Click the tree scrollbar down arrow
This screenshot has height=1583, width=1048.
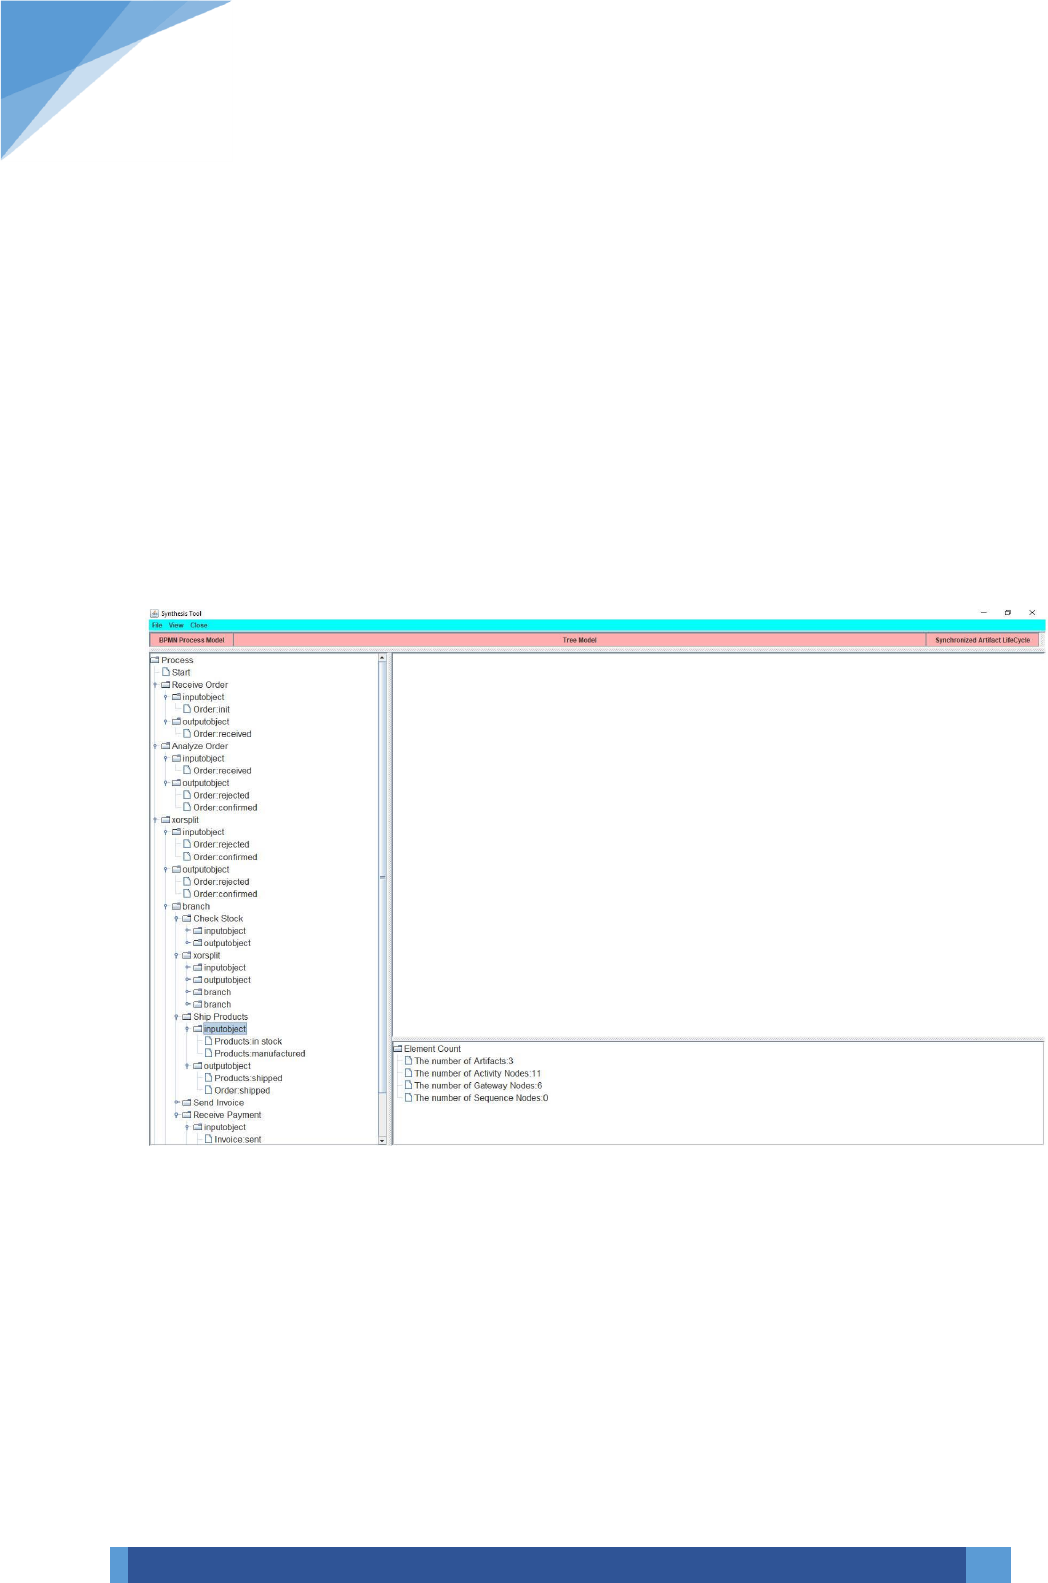382,1140
